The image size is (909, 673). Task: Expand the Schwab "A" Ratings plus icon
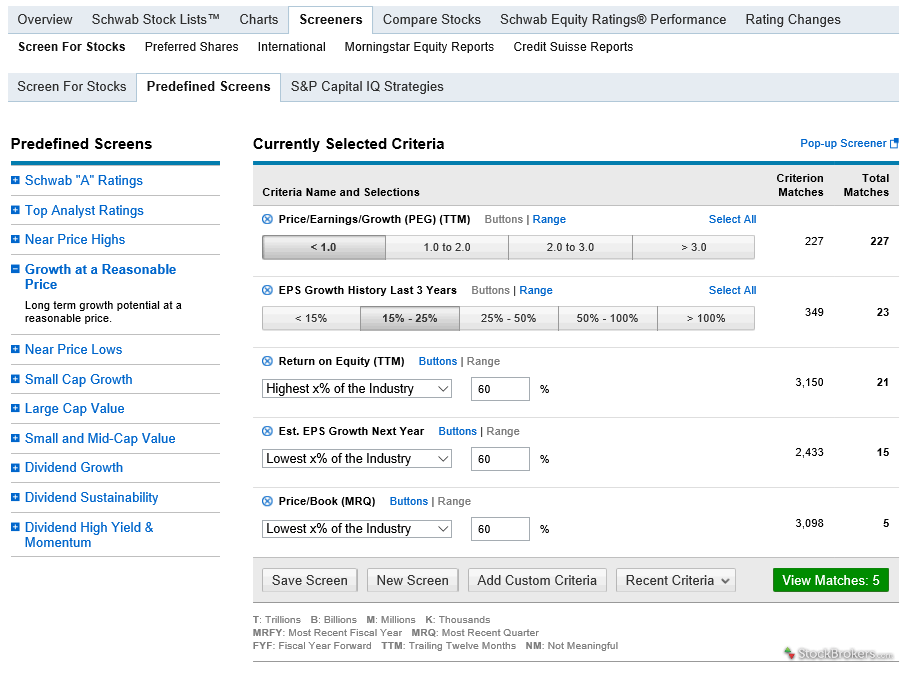(15, 181)
